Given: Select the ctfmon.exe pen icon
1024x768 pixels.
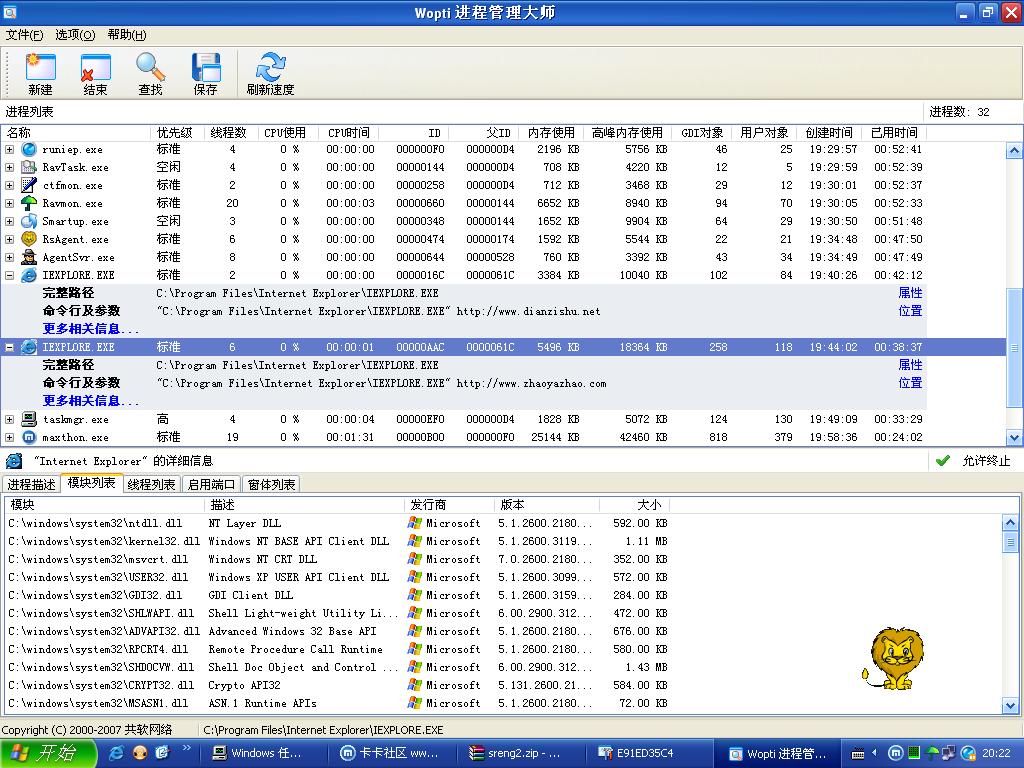Looking at the screenshot, I should [29, 185].
